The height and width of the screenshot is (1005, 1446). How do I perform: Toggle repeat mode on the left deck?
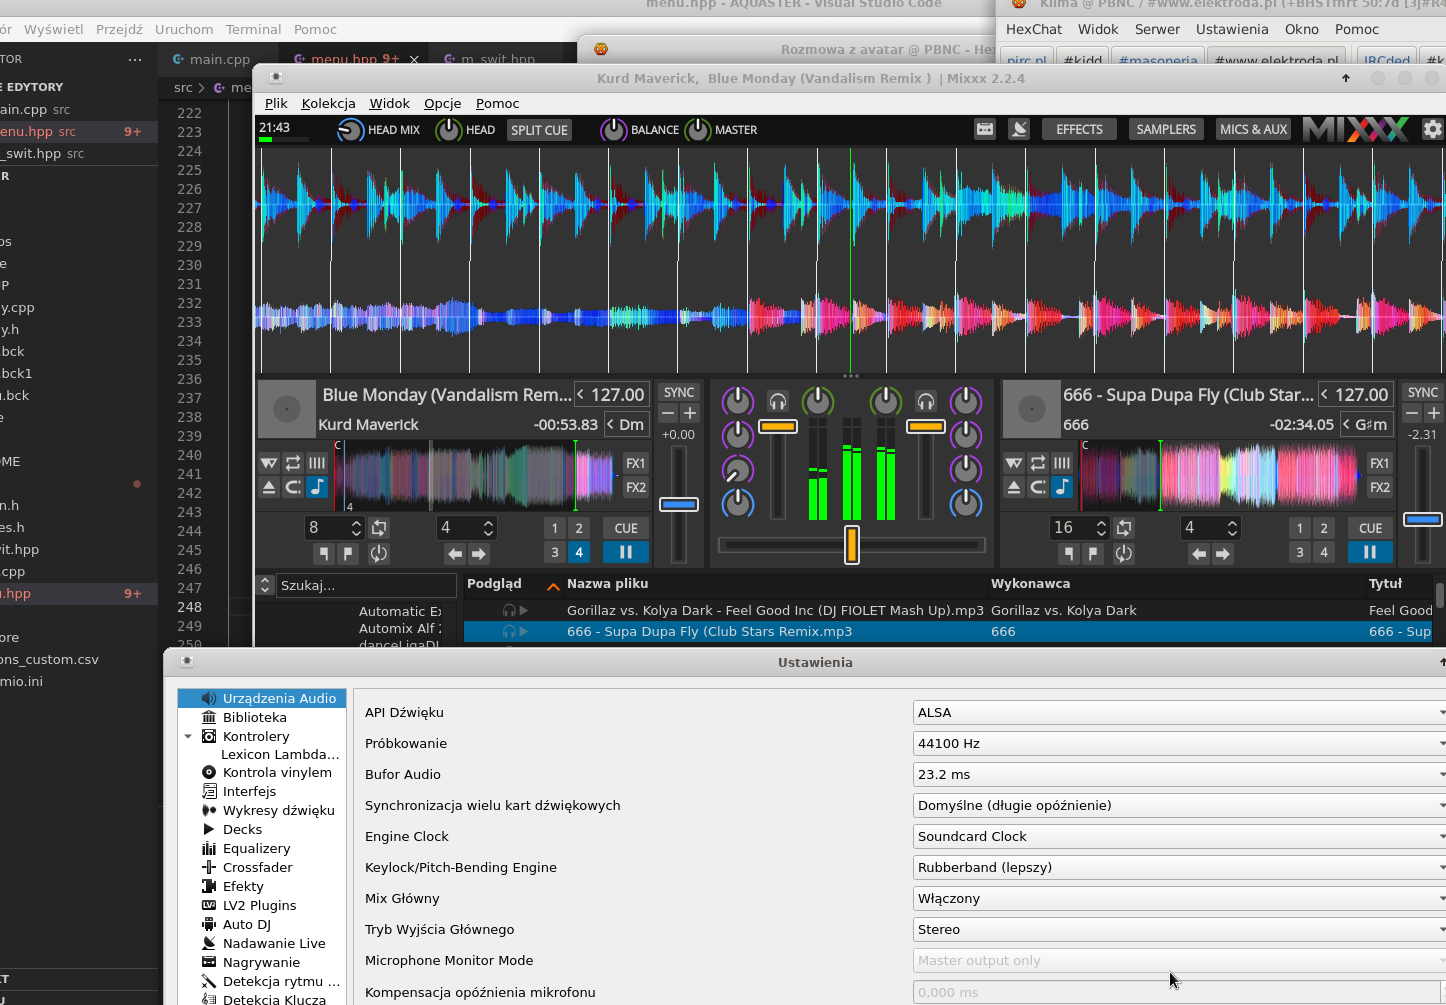pos(293,463)
